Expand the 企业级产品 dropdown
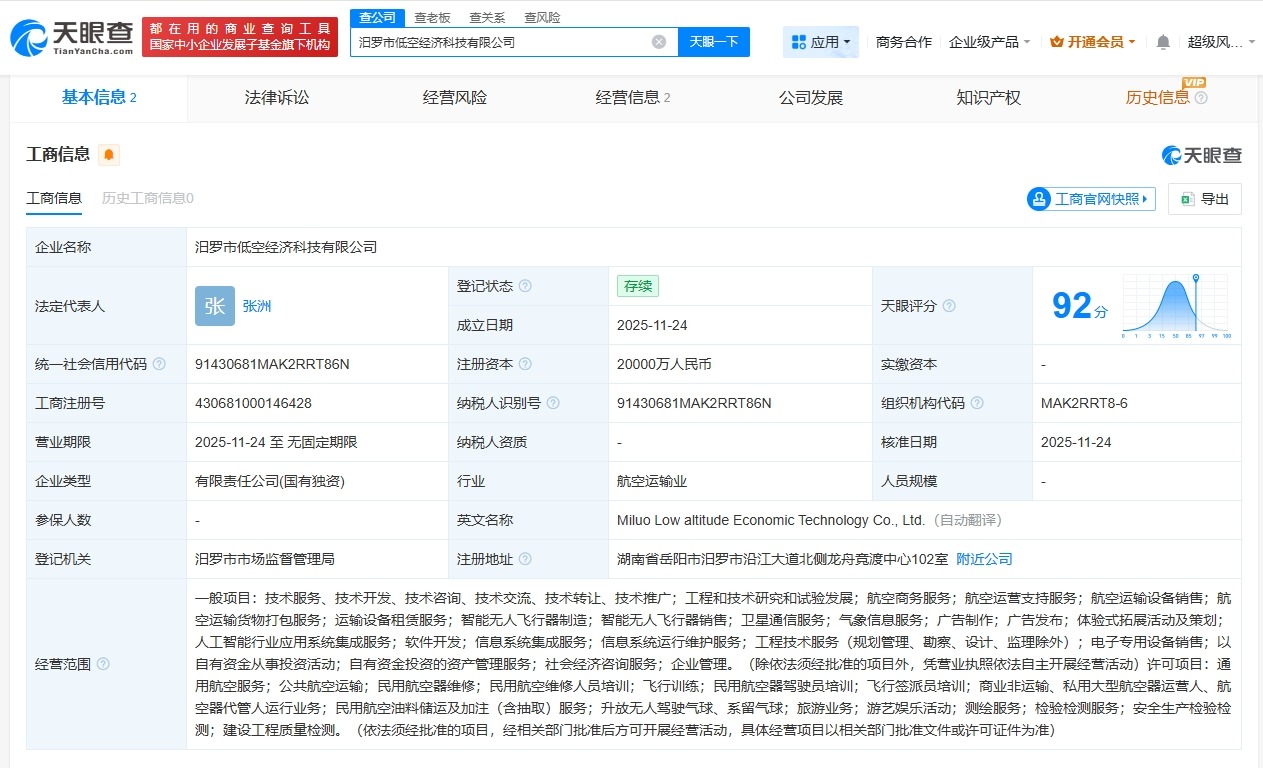This screenshot has height=768, width=1263. coord(989,41)
